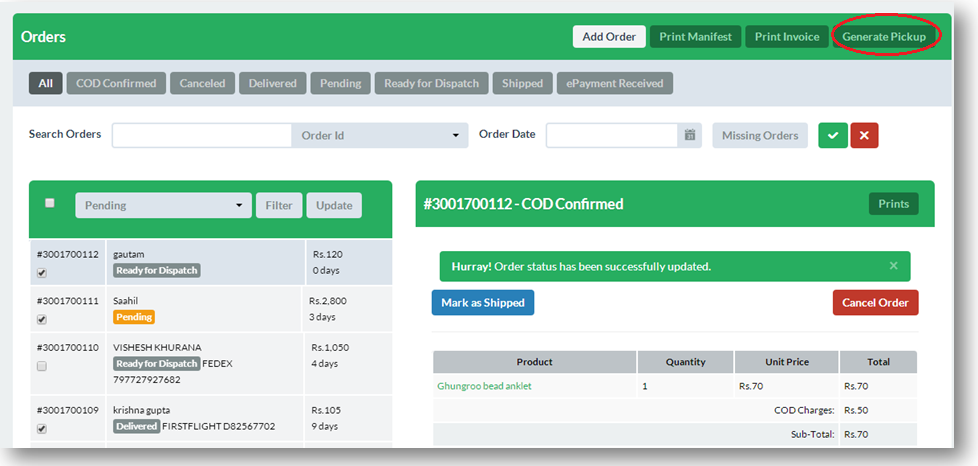Click FEDEX tracking number 797727927682

[147, 379]
